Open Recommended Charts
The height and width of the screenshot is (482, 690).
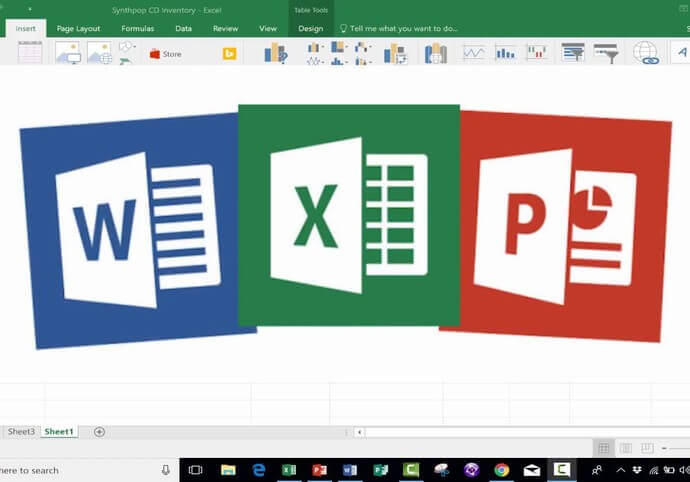point(276,53)
